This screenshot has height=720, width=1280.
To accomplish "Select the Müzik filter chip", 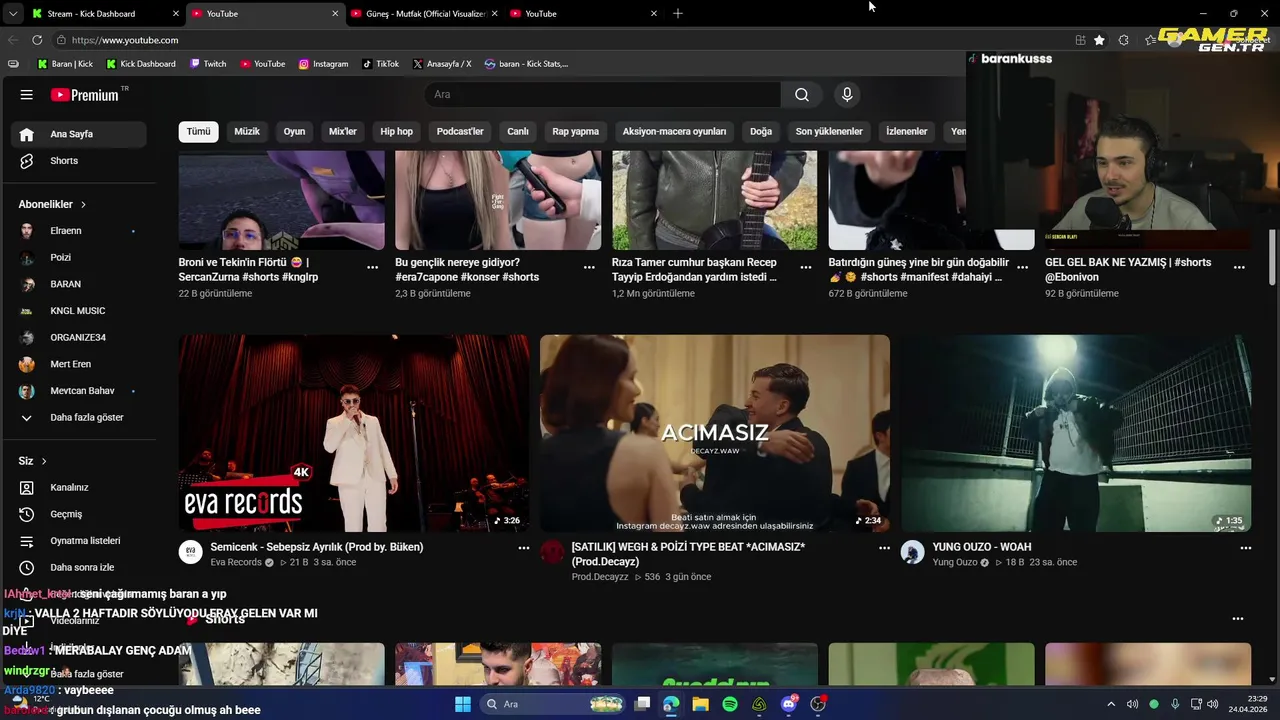I will tap(247, 131).
